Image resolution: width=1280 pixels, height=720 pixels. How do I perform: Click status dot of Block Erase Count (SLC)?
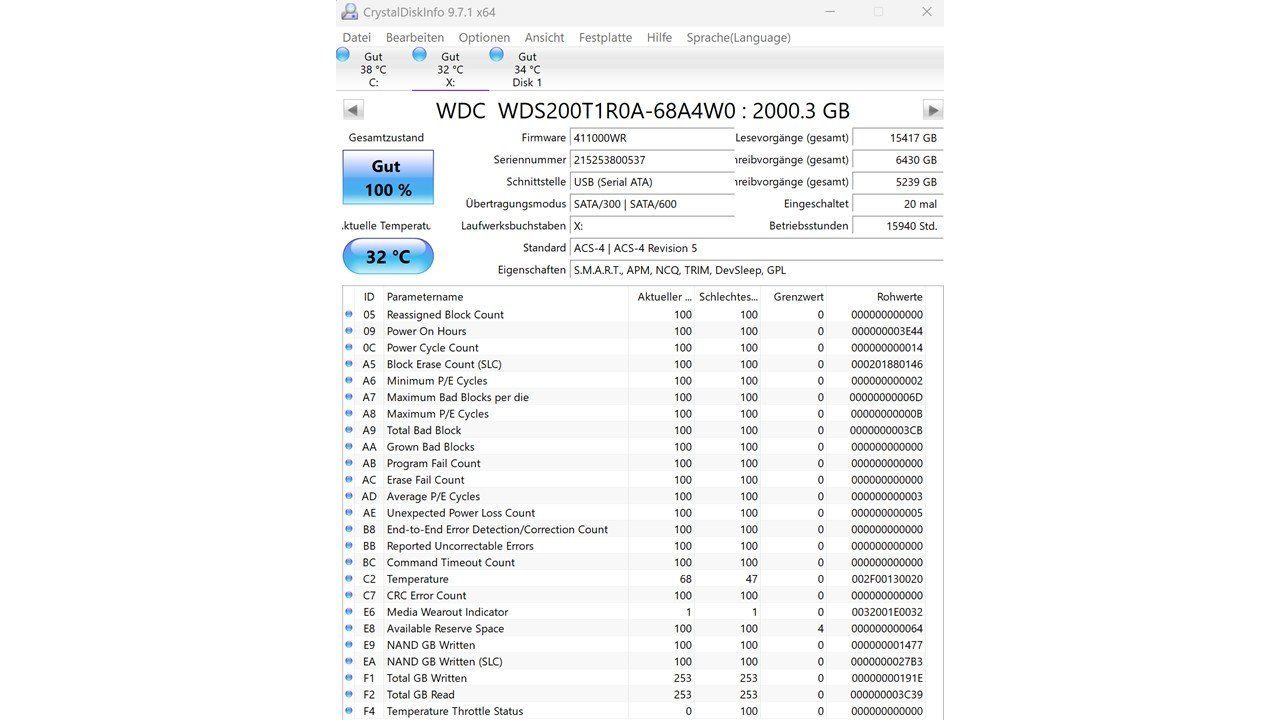349,364
